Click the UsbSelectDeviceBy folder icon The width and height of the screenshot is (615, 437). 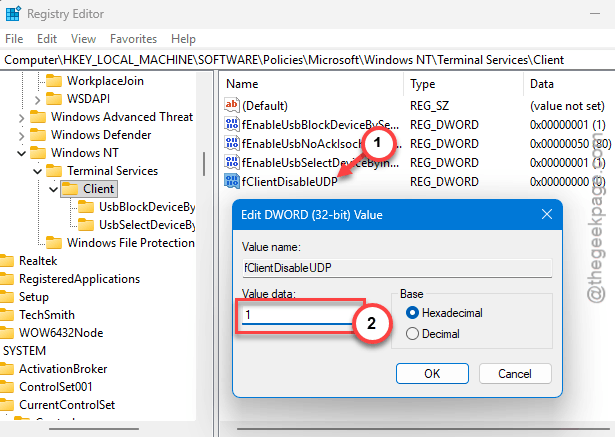coord(86,225)
